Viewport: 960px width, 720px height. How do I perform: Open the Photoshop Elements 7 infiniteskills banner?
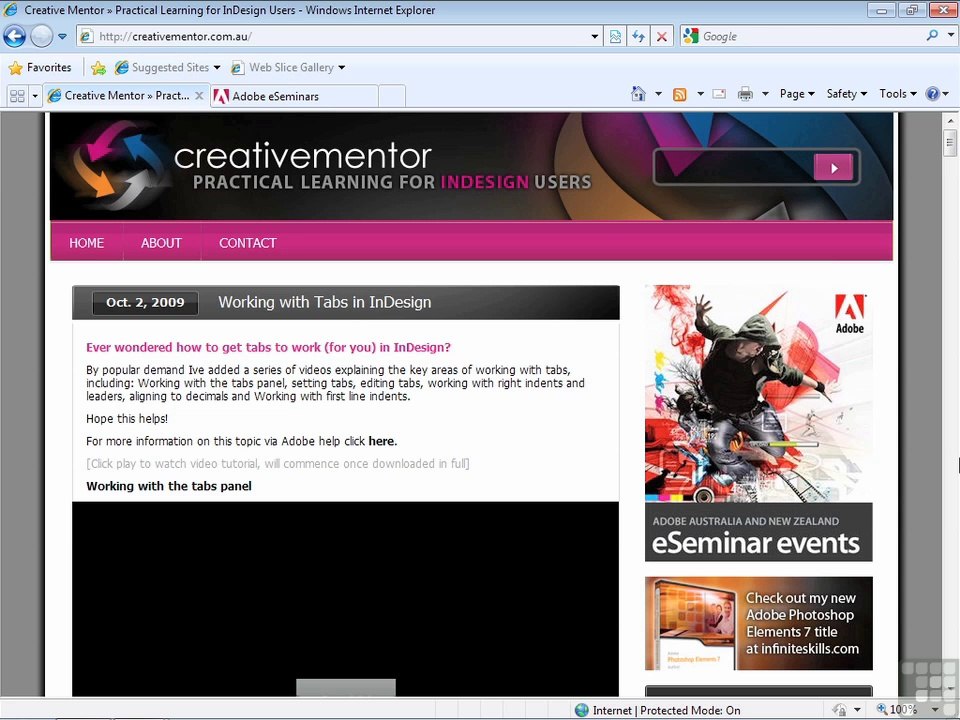pyautogui.click(x=759, y=623)
